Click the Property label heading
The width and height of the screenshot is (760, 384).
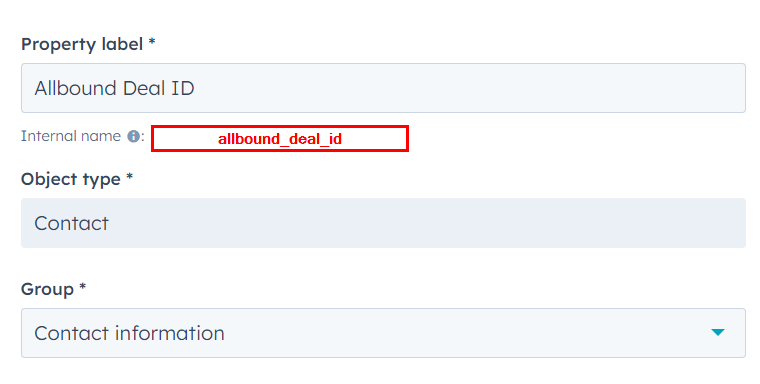coord(82,44)
